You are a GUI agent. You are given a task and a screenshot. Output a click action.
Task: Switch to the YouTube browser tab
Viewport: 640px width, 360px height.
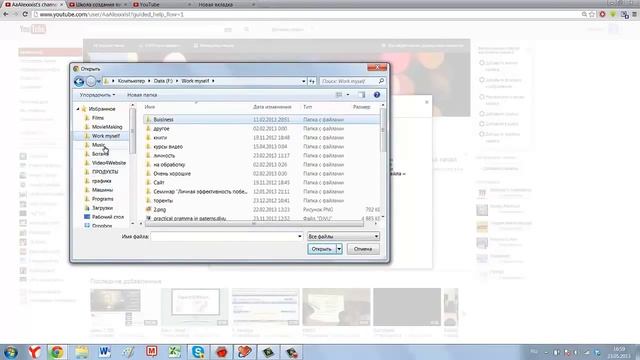[x=160, y=4]
